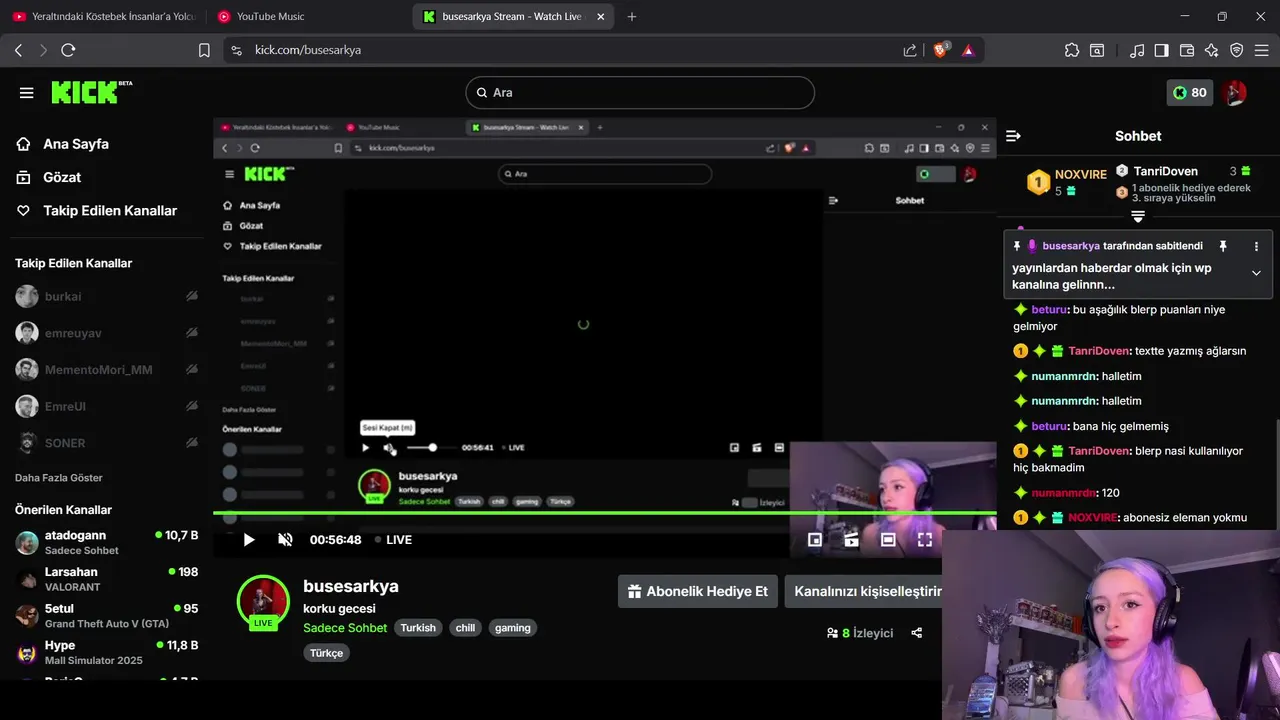The height and width of the screenshot is (720, 1280).
Task: Toggle the browser sidebar panel
Action: pos(1162,50)
